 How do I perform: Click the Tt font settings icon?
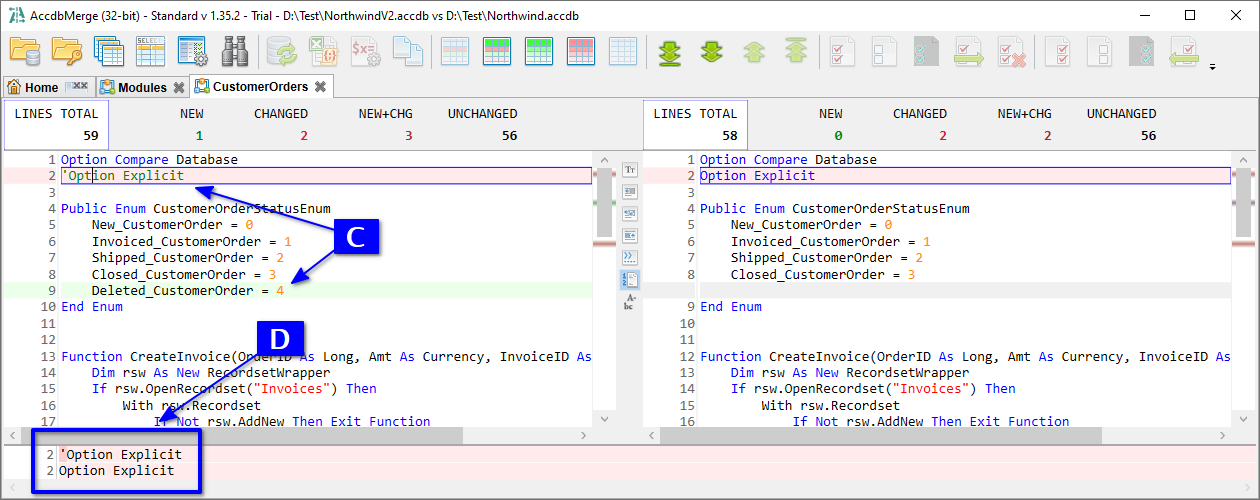click(630, 170)
